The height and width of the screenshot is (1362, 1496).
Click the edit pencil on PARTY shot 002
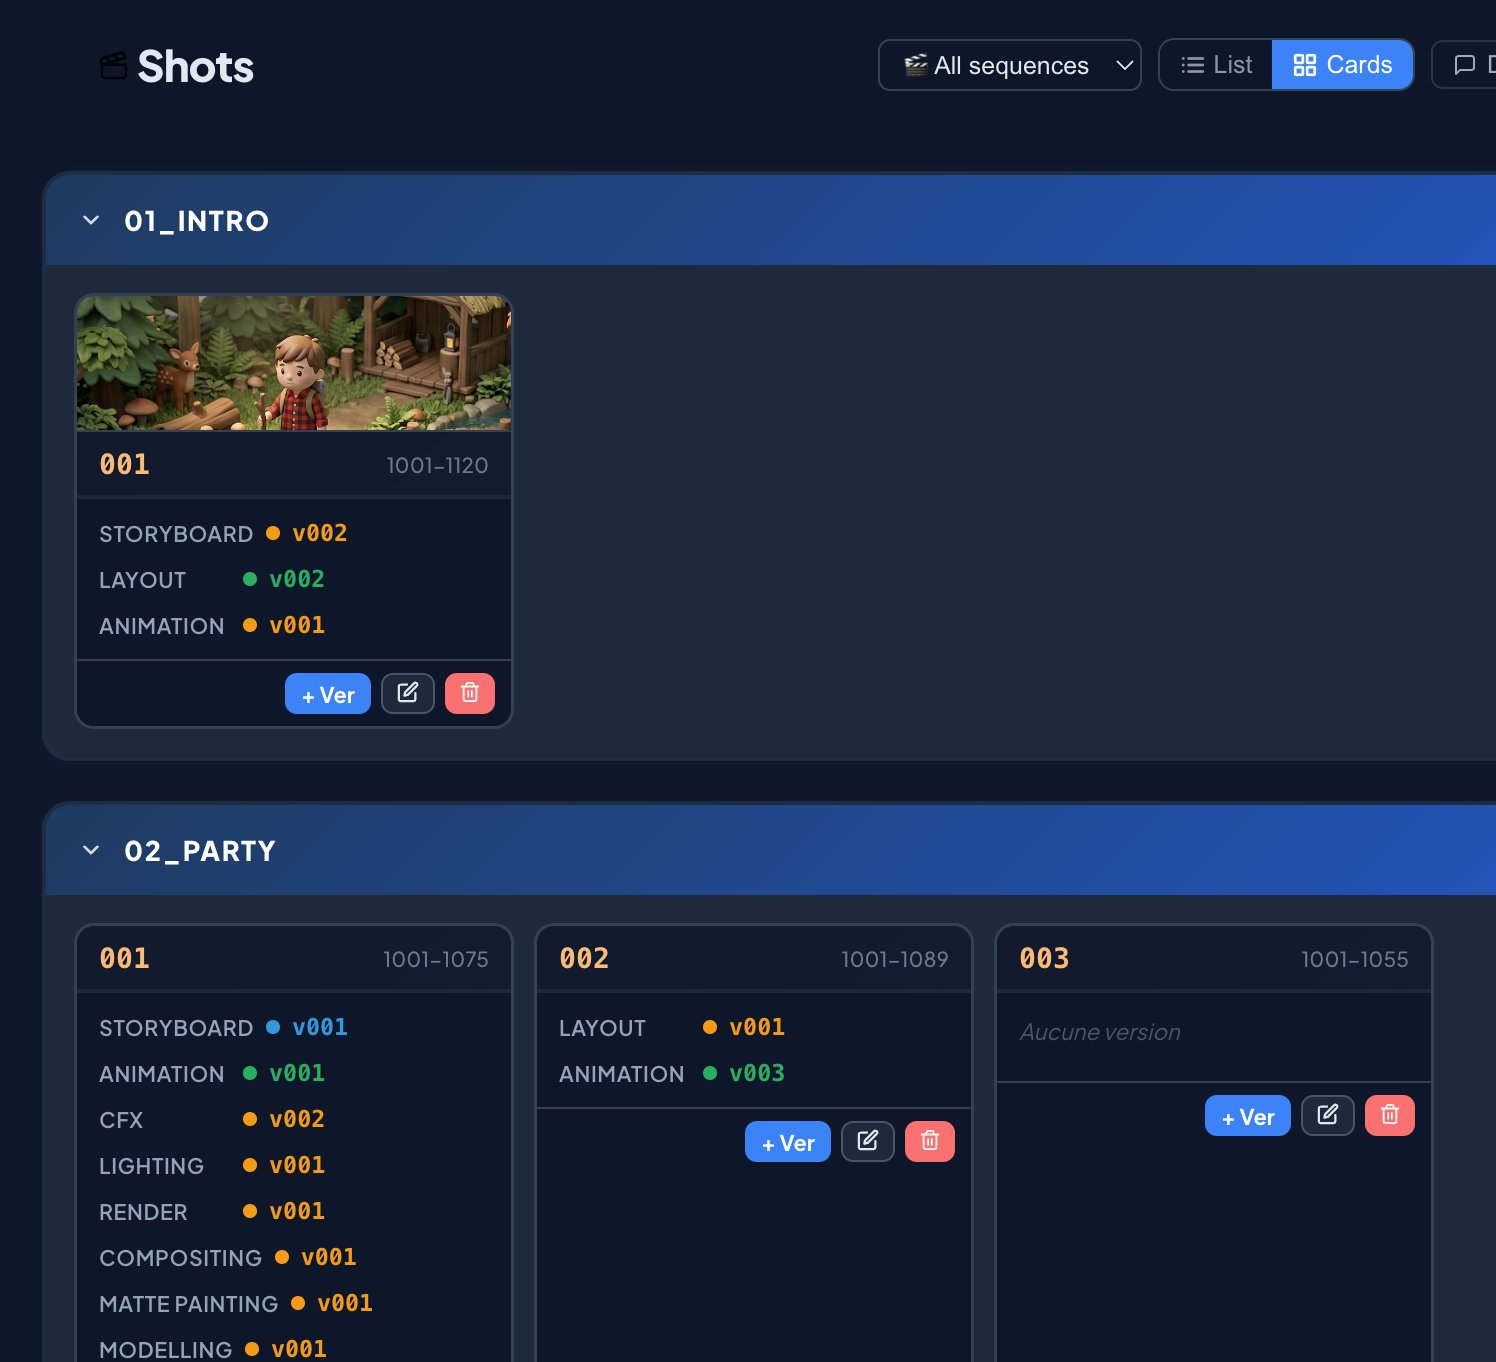click(867, 1140)
